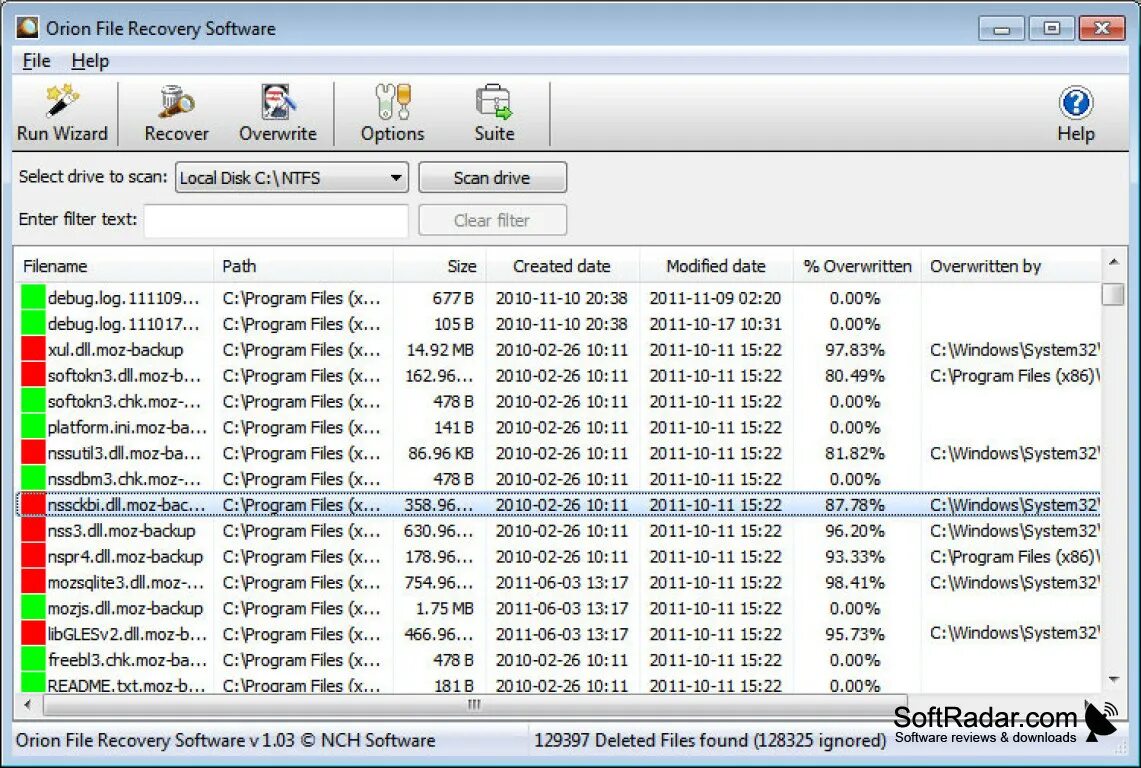
Task: Select the softokn3.dll.moz-b file name
Action: click(x=124, y=376)
